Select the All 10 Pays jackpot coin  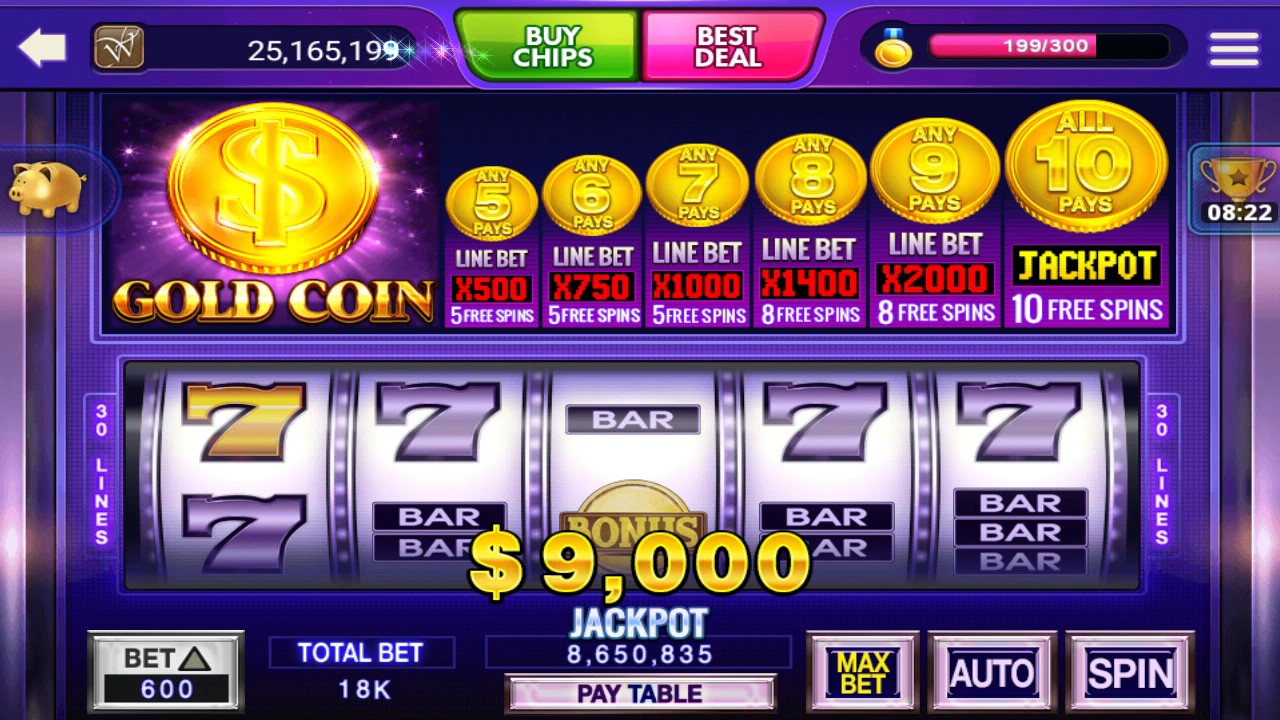pyautogui.click(x=1086, y=166)
